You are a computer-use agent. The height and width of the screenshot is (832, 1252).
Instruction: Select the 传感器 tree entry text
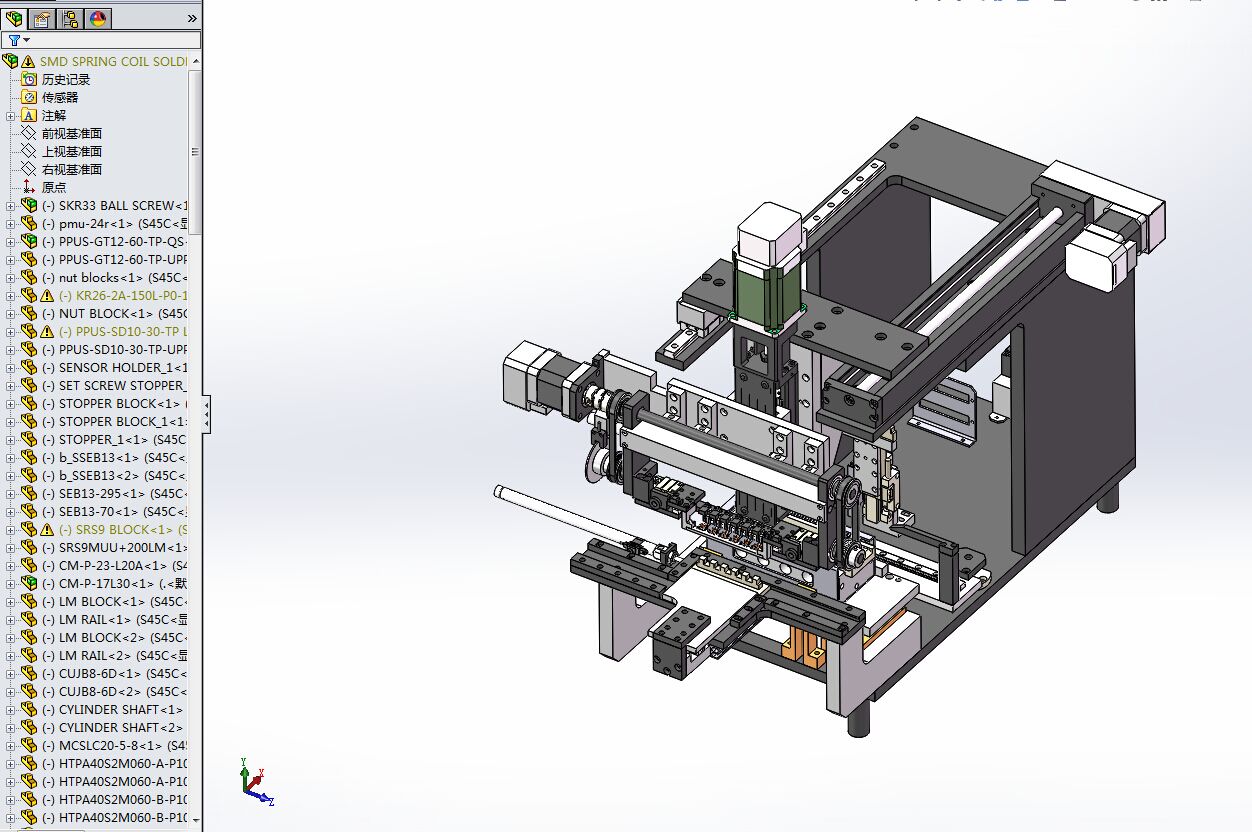coord(60,97)
